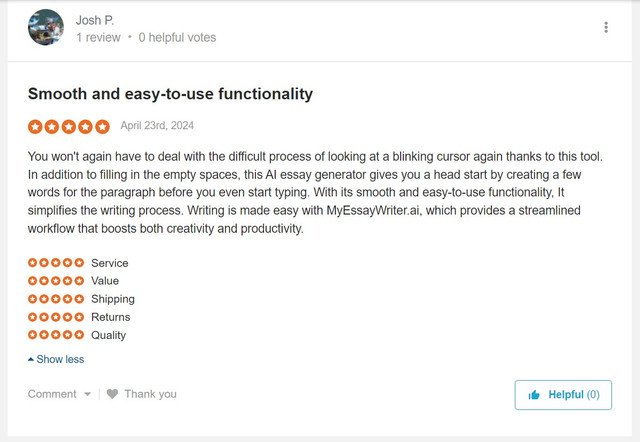Open the Josh P. reviewer name
This screenshot has width=640, height=442.
pos(95,20)
